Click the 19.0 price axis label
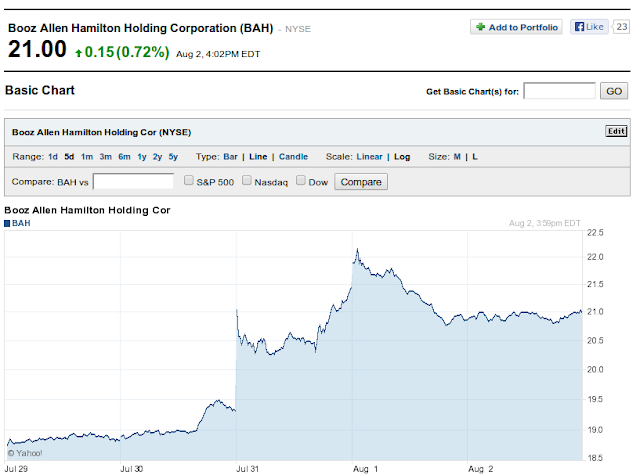 tap(595, 430)
